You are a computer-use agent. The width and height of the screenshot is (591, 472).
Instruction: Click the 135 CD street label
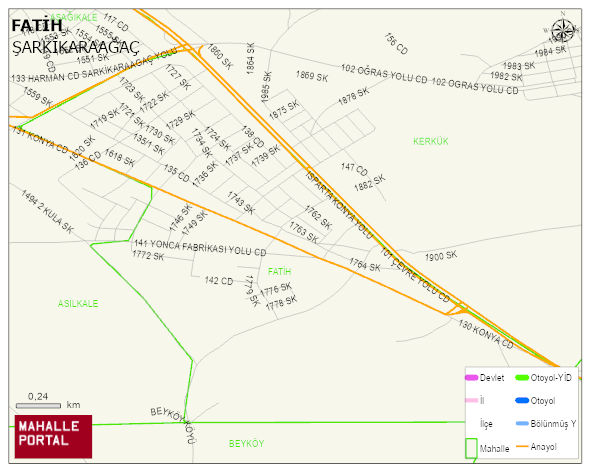click(x=176, y=173)
